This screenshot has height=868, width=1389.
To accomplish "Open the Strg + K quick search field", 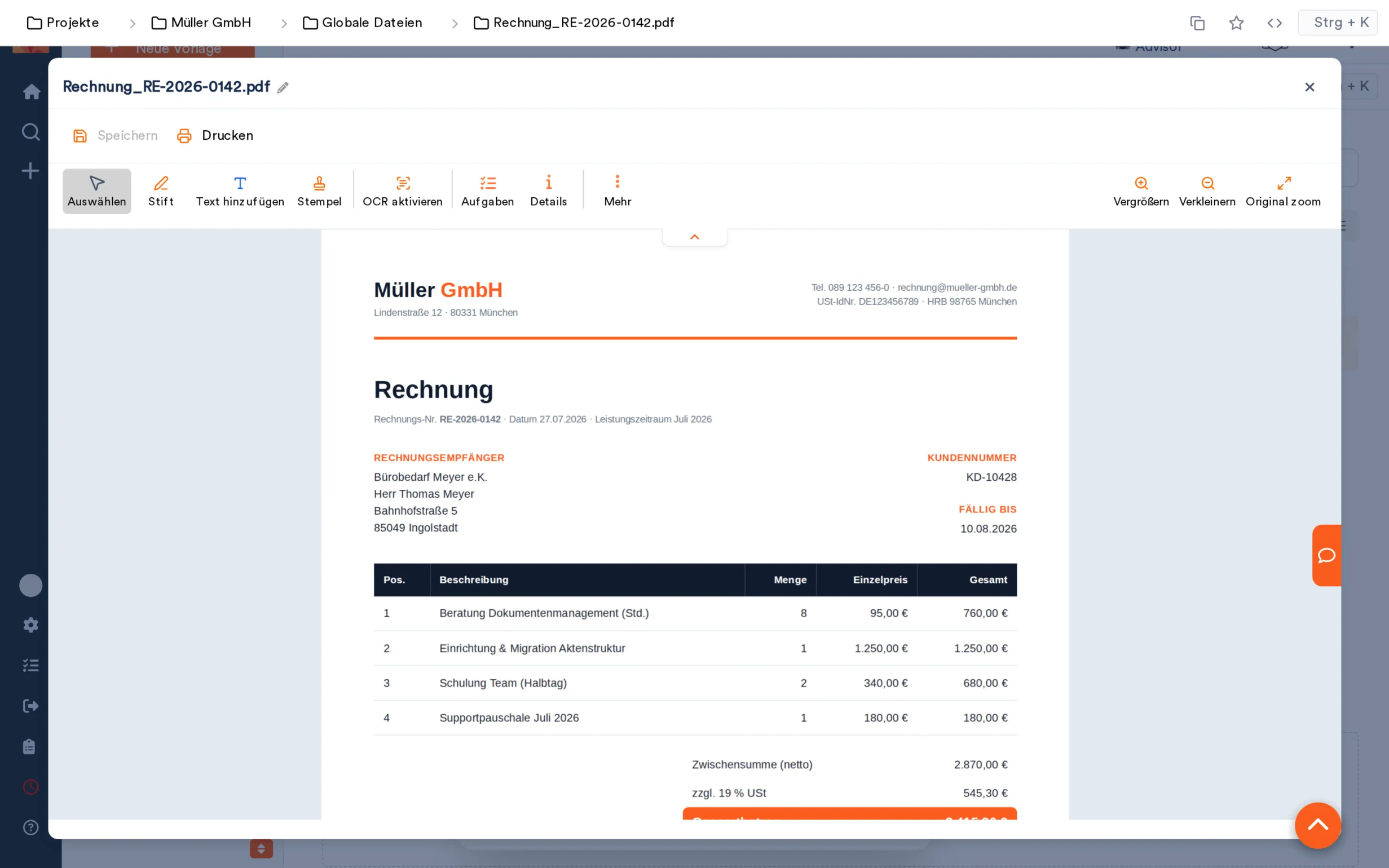I will pos(1338,23).
